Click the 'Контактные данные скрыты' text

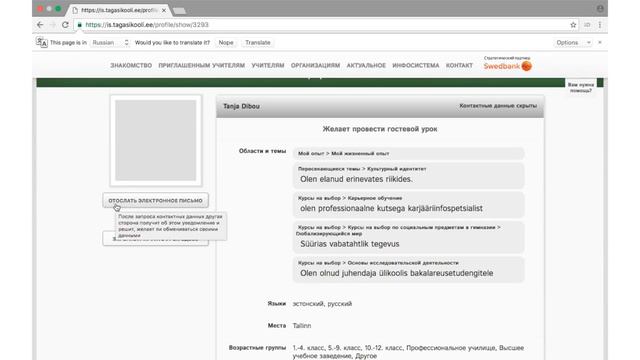[498, 106]
